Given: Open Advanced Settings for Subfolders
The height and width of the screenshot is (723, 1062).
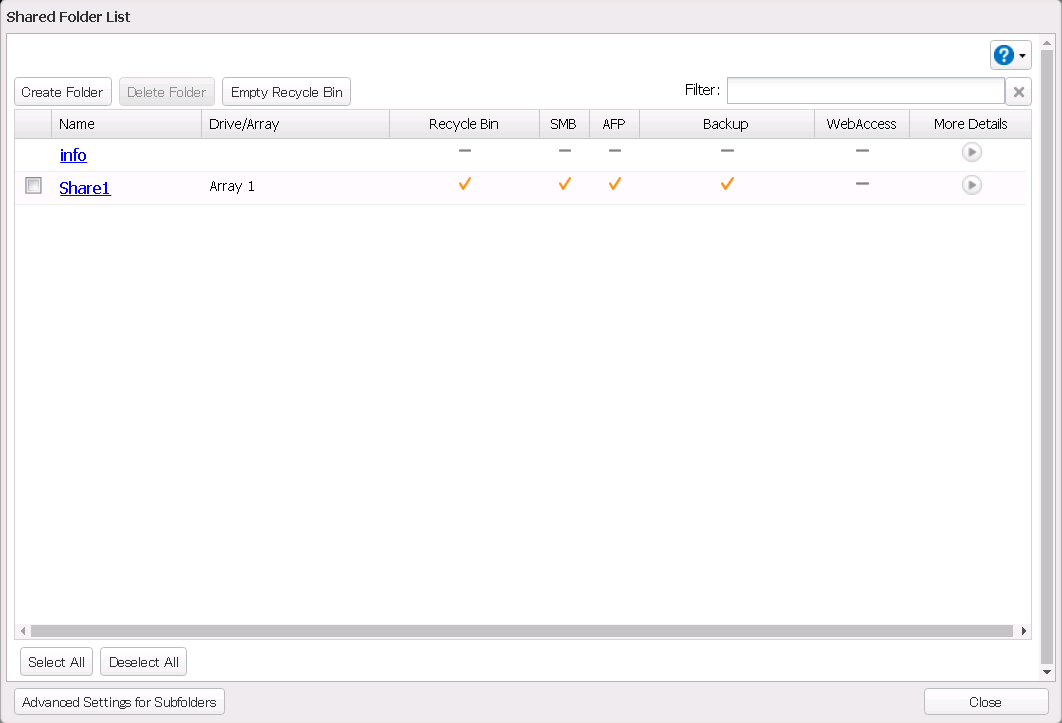Looking at the screenshot, I should point(119,702).
